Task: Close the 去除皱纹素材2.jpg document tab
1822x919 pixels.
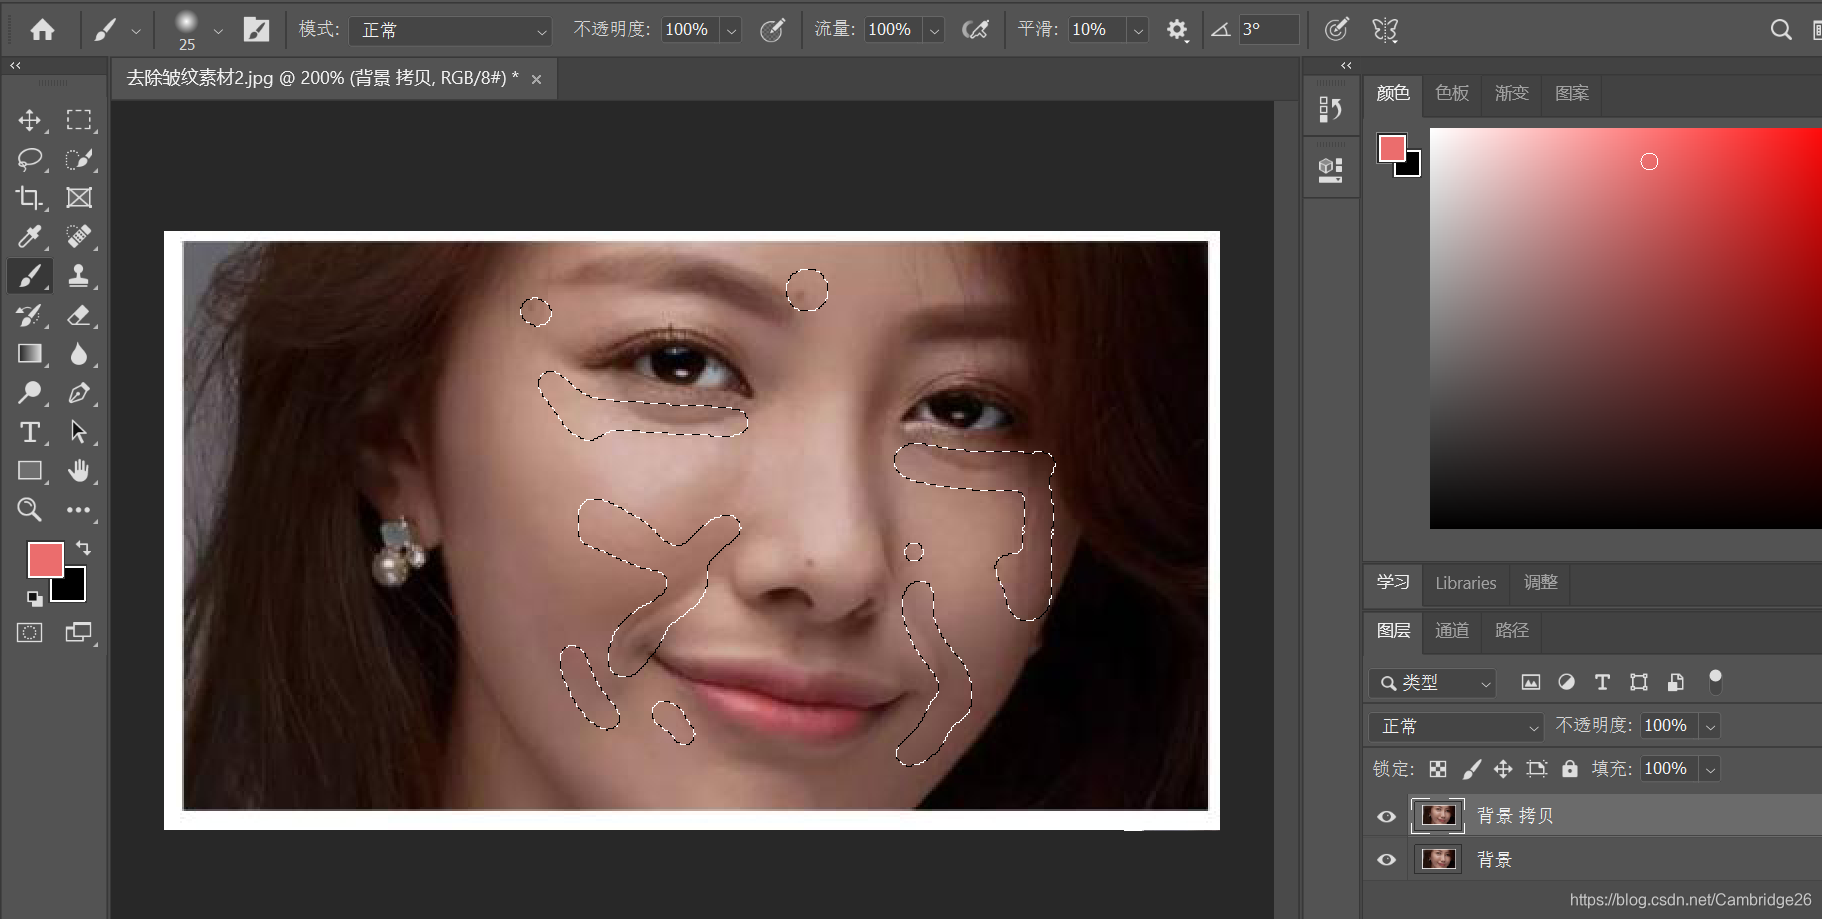Action: tap(536, 79)
